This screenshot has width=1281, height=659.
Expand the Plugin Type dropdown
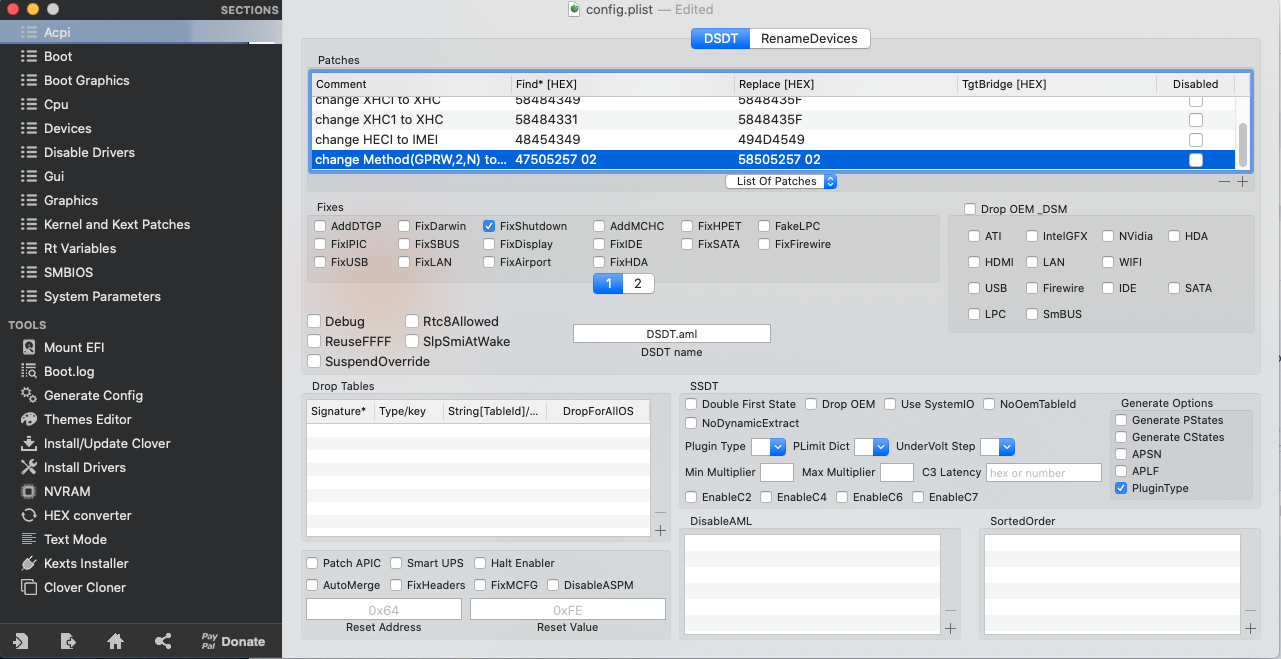point(768,446)
